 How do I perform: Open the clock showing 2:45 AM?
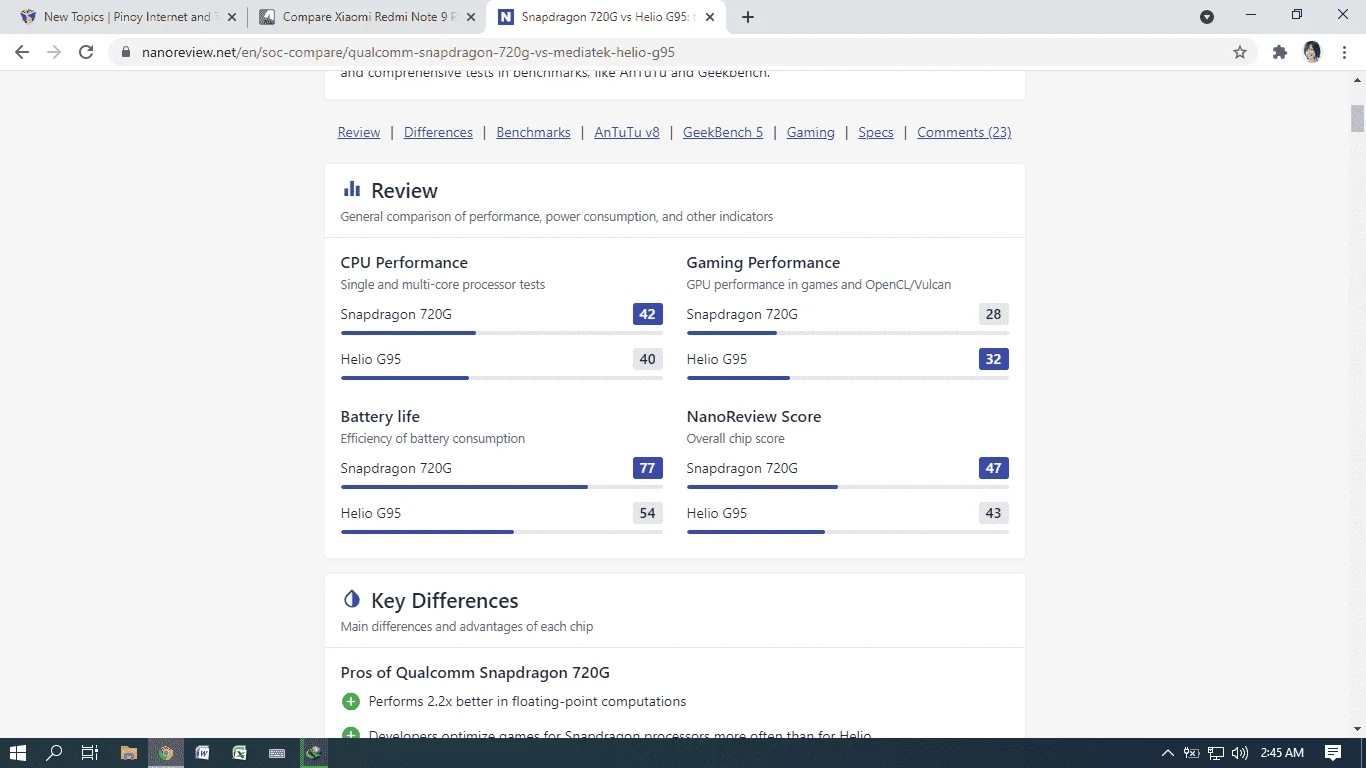[1282, 753]
